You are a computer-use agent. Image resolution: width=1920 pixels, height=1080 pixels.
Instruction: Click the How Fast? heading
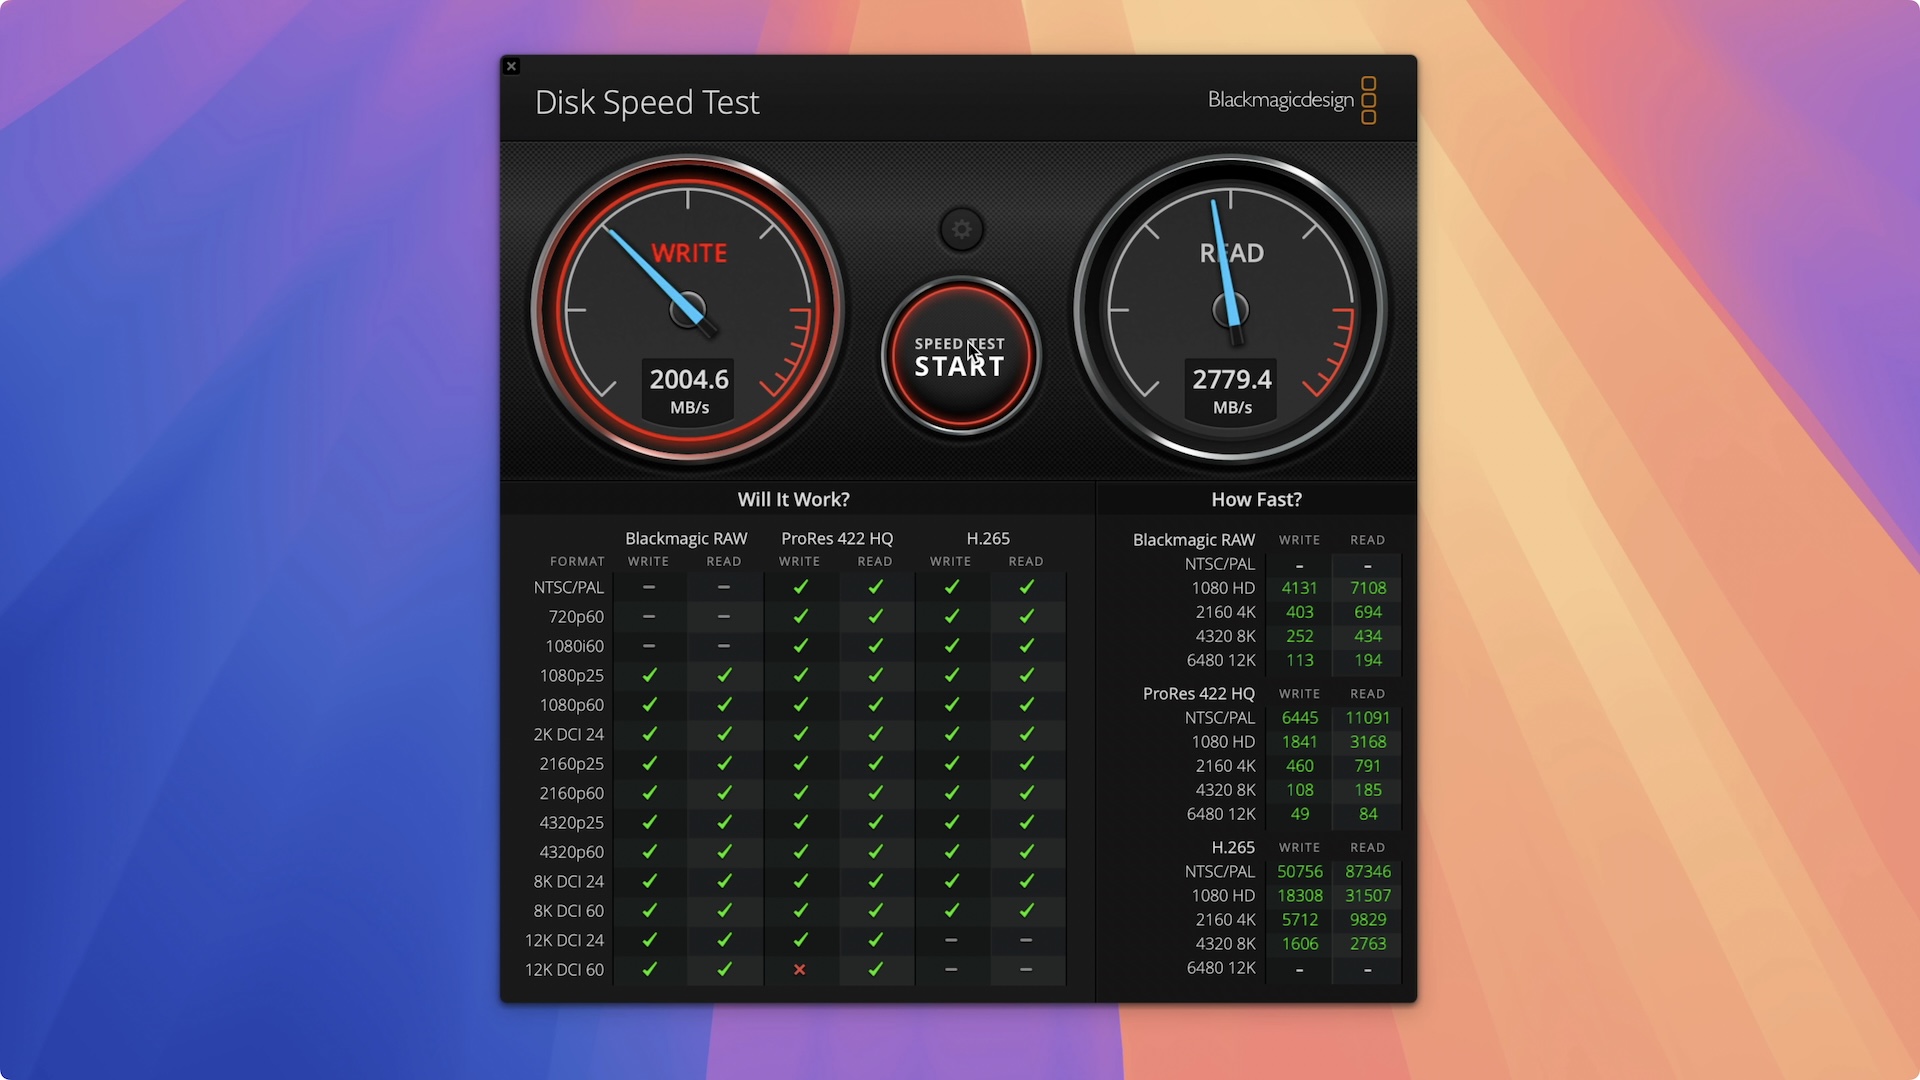pyautogui.click(x=1256, y=499)
